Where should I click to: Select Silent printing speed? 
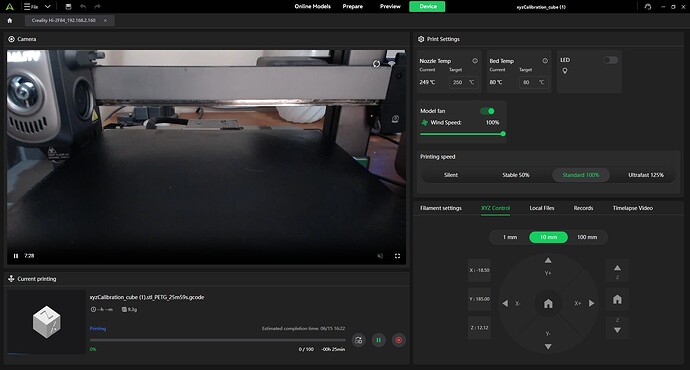[451, 175]
